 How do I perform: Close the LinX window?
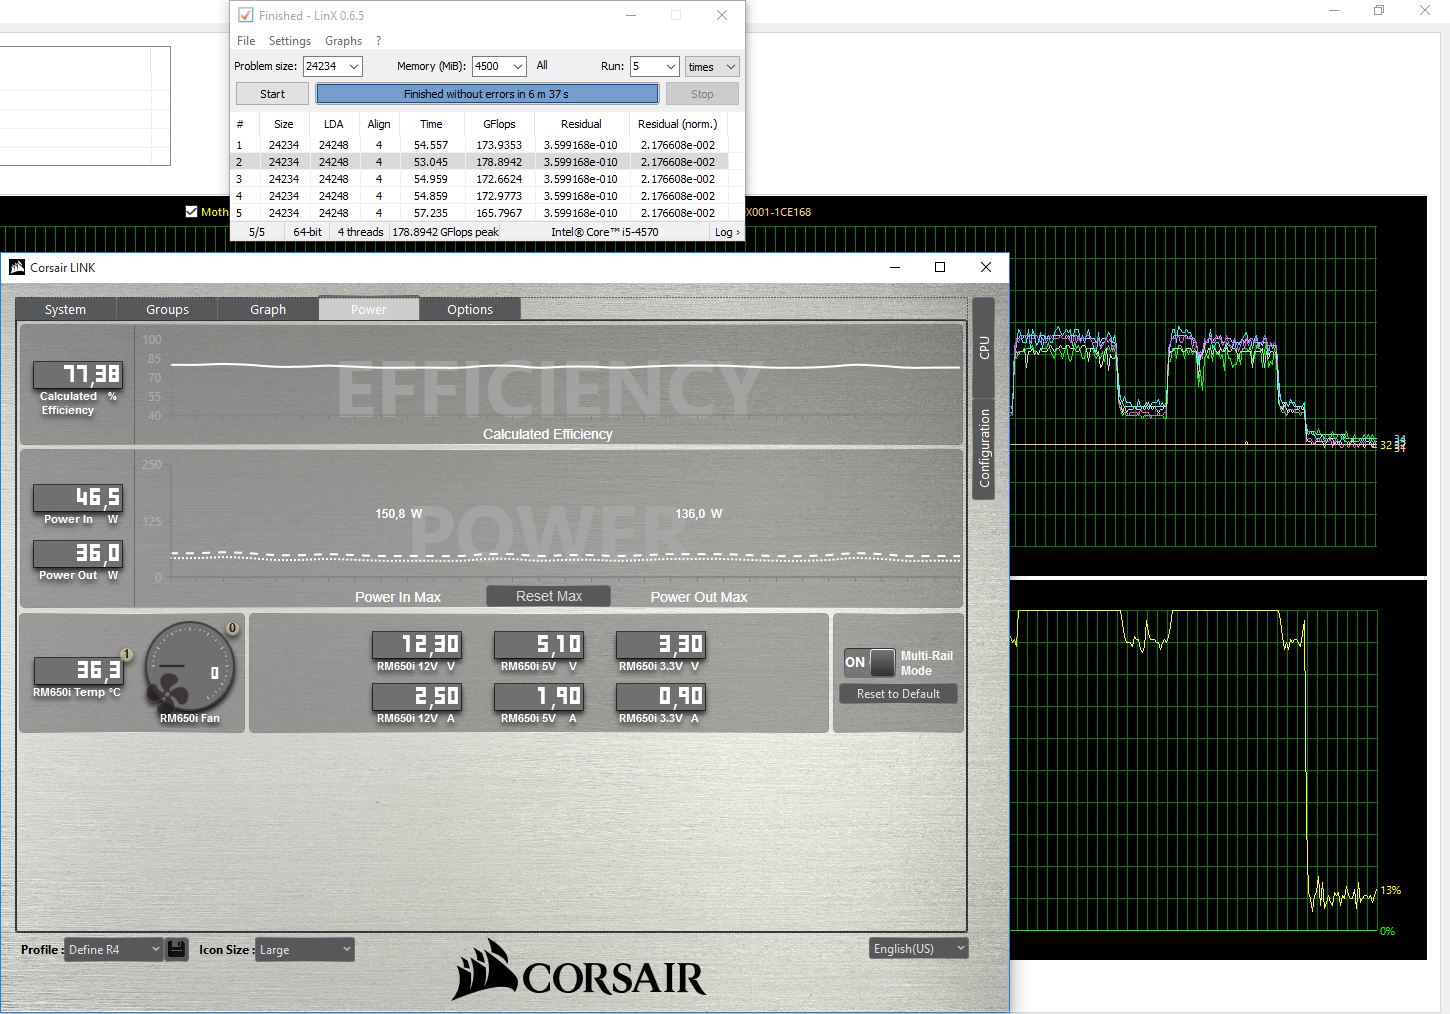pyautogui.click(x=722, y=15)
